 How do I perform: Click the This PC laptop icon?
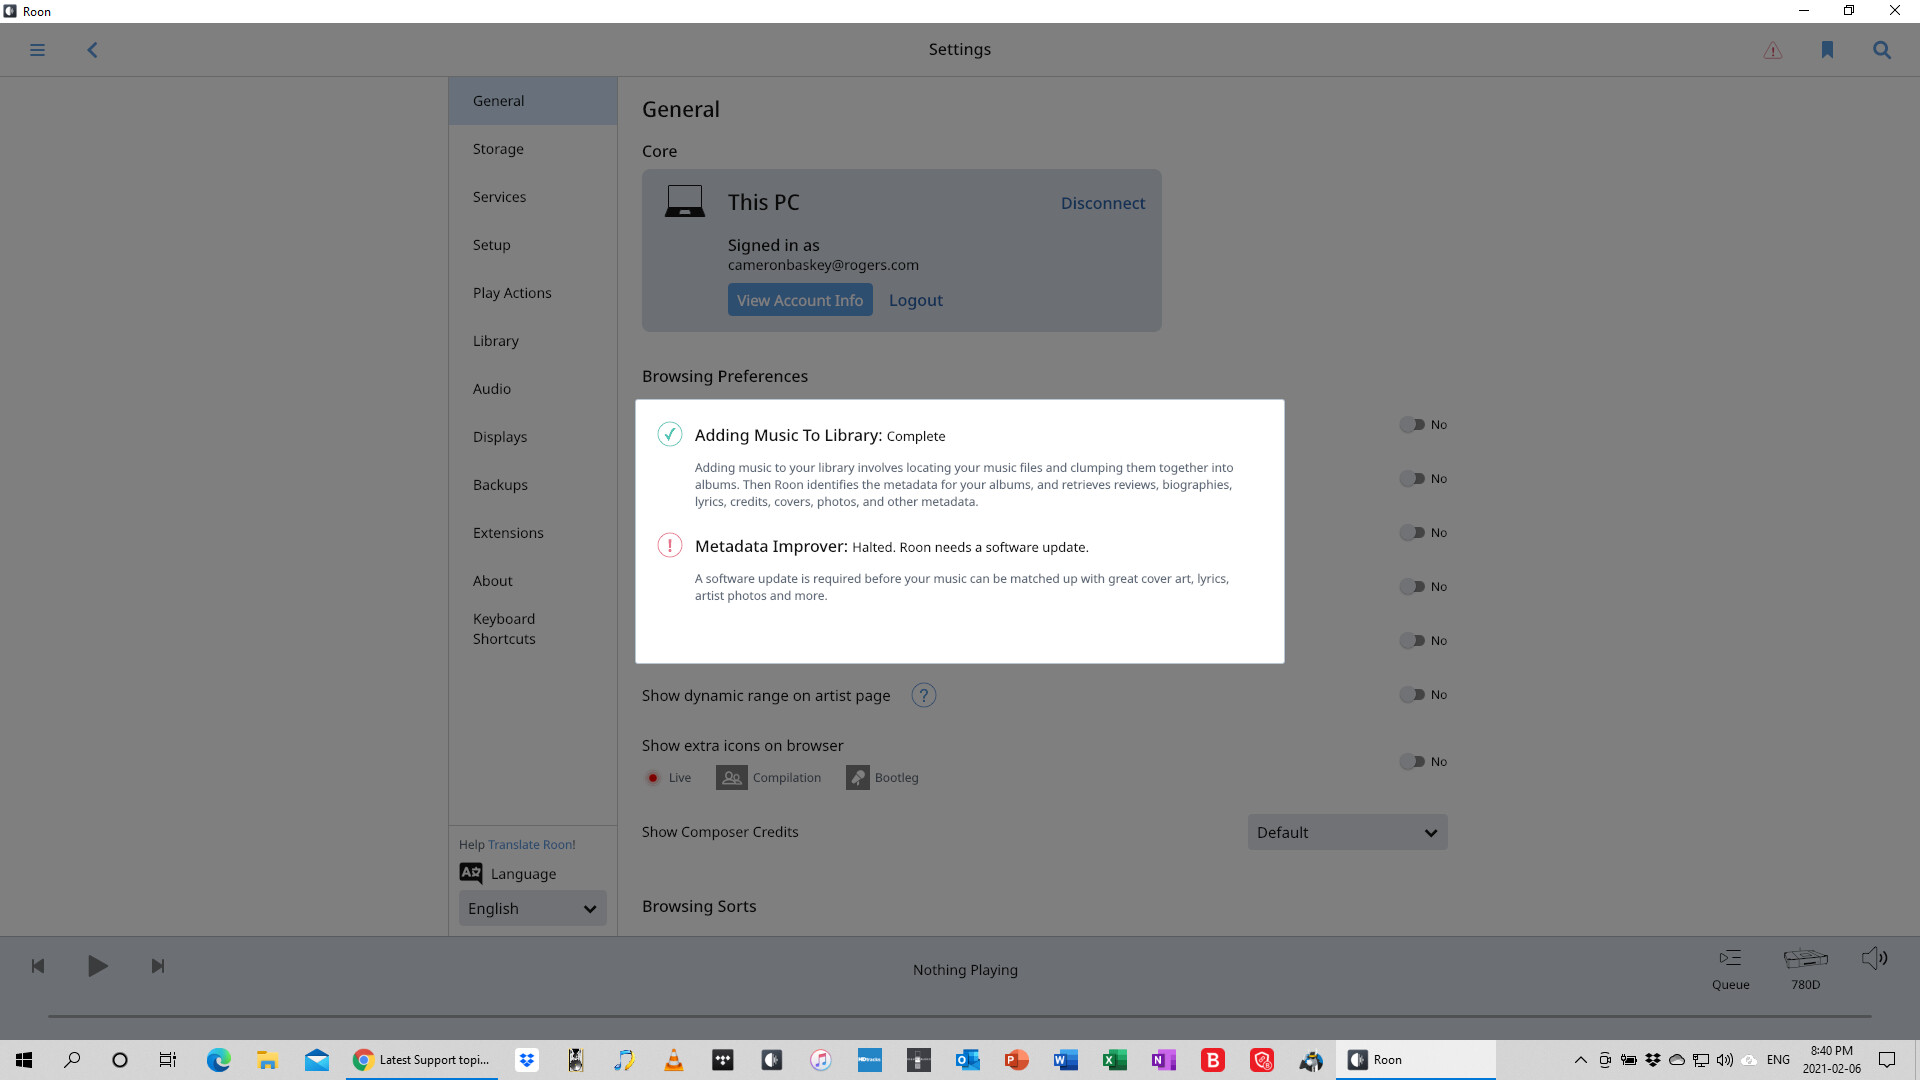click(x=685, y=201)
